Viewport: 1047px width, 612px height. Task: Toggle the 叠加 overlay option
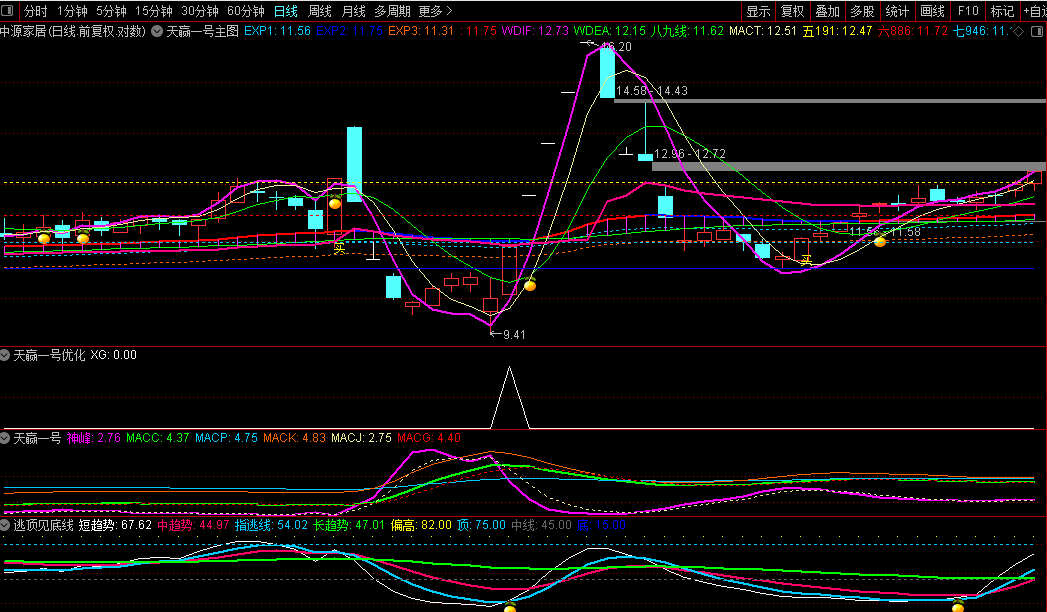(x=827, y=11)
